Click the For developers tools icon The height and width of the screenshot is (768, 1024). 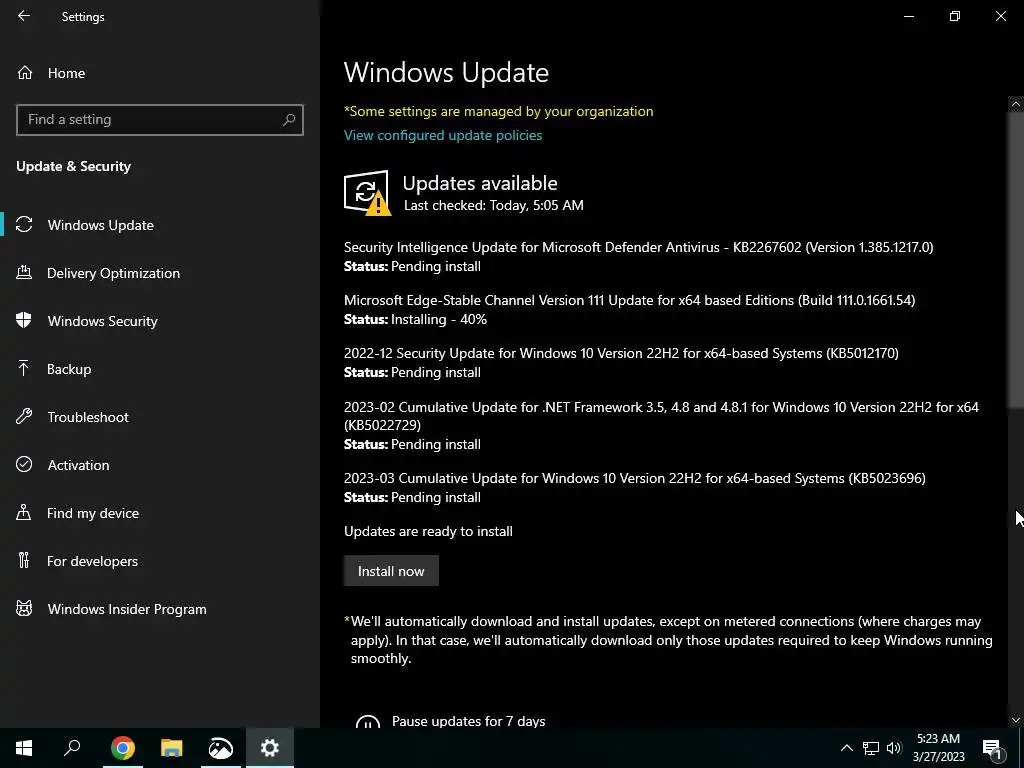pos(24,560)
